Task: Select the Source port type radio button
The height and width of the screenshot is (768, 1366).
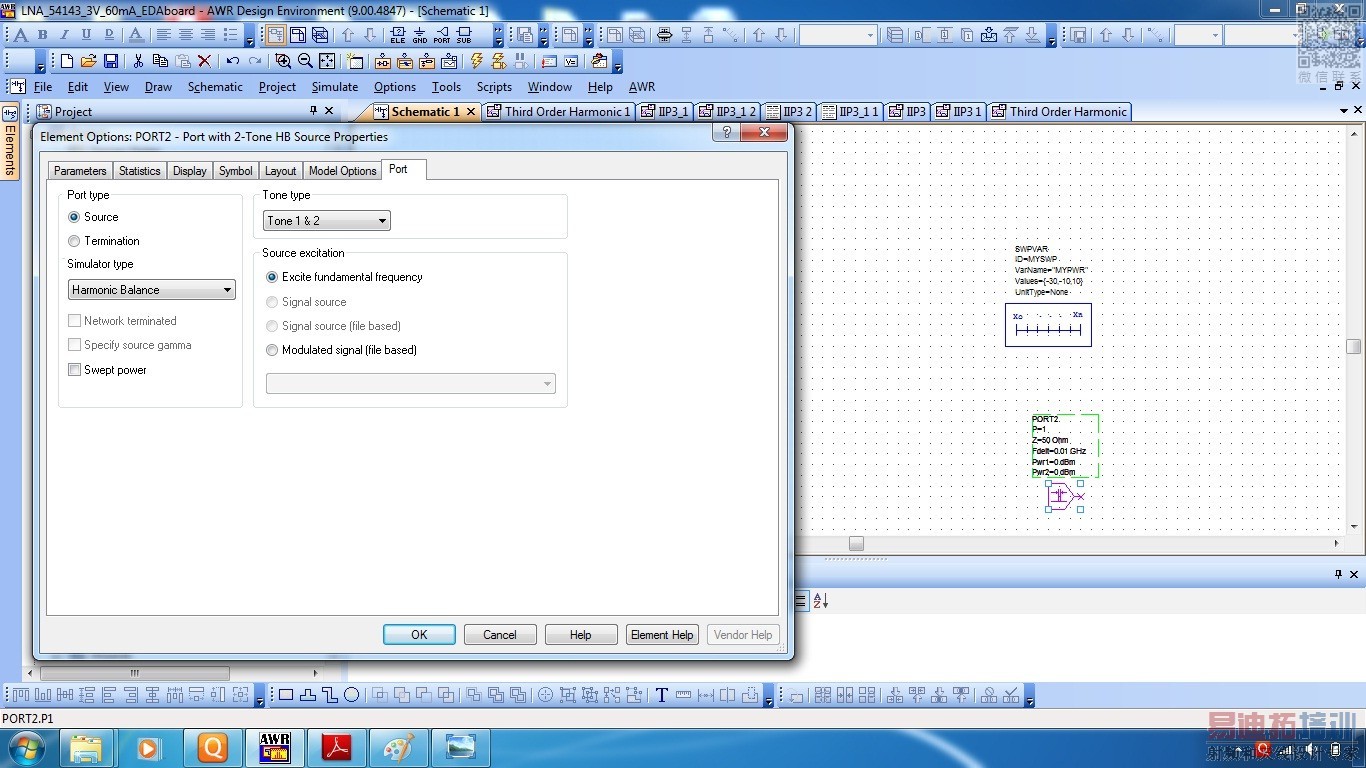Action: (74, 217)
